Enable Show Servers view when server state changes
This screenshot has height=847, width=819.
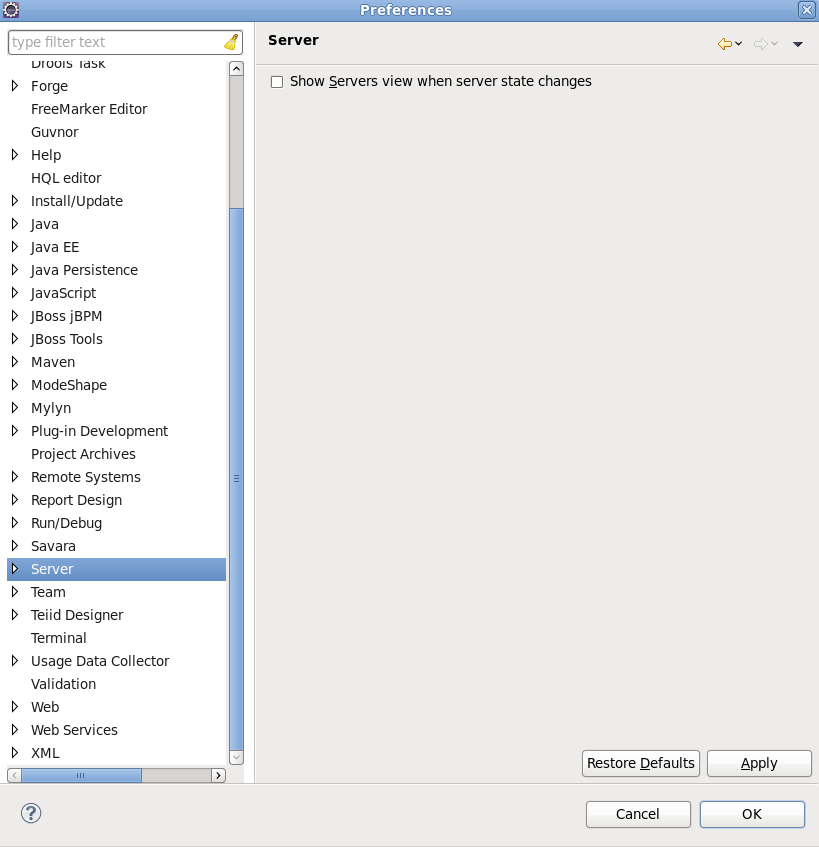[277, 82]
